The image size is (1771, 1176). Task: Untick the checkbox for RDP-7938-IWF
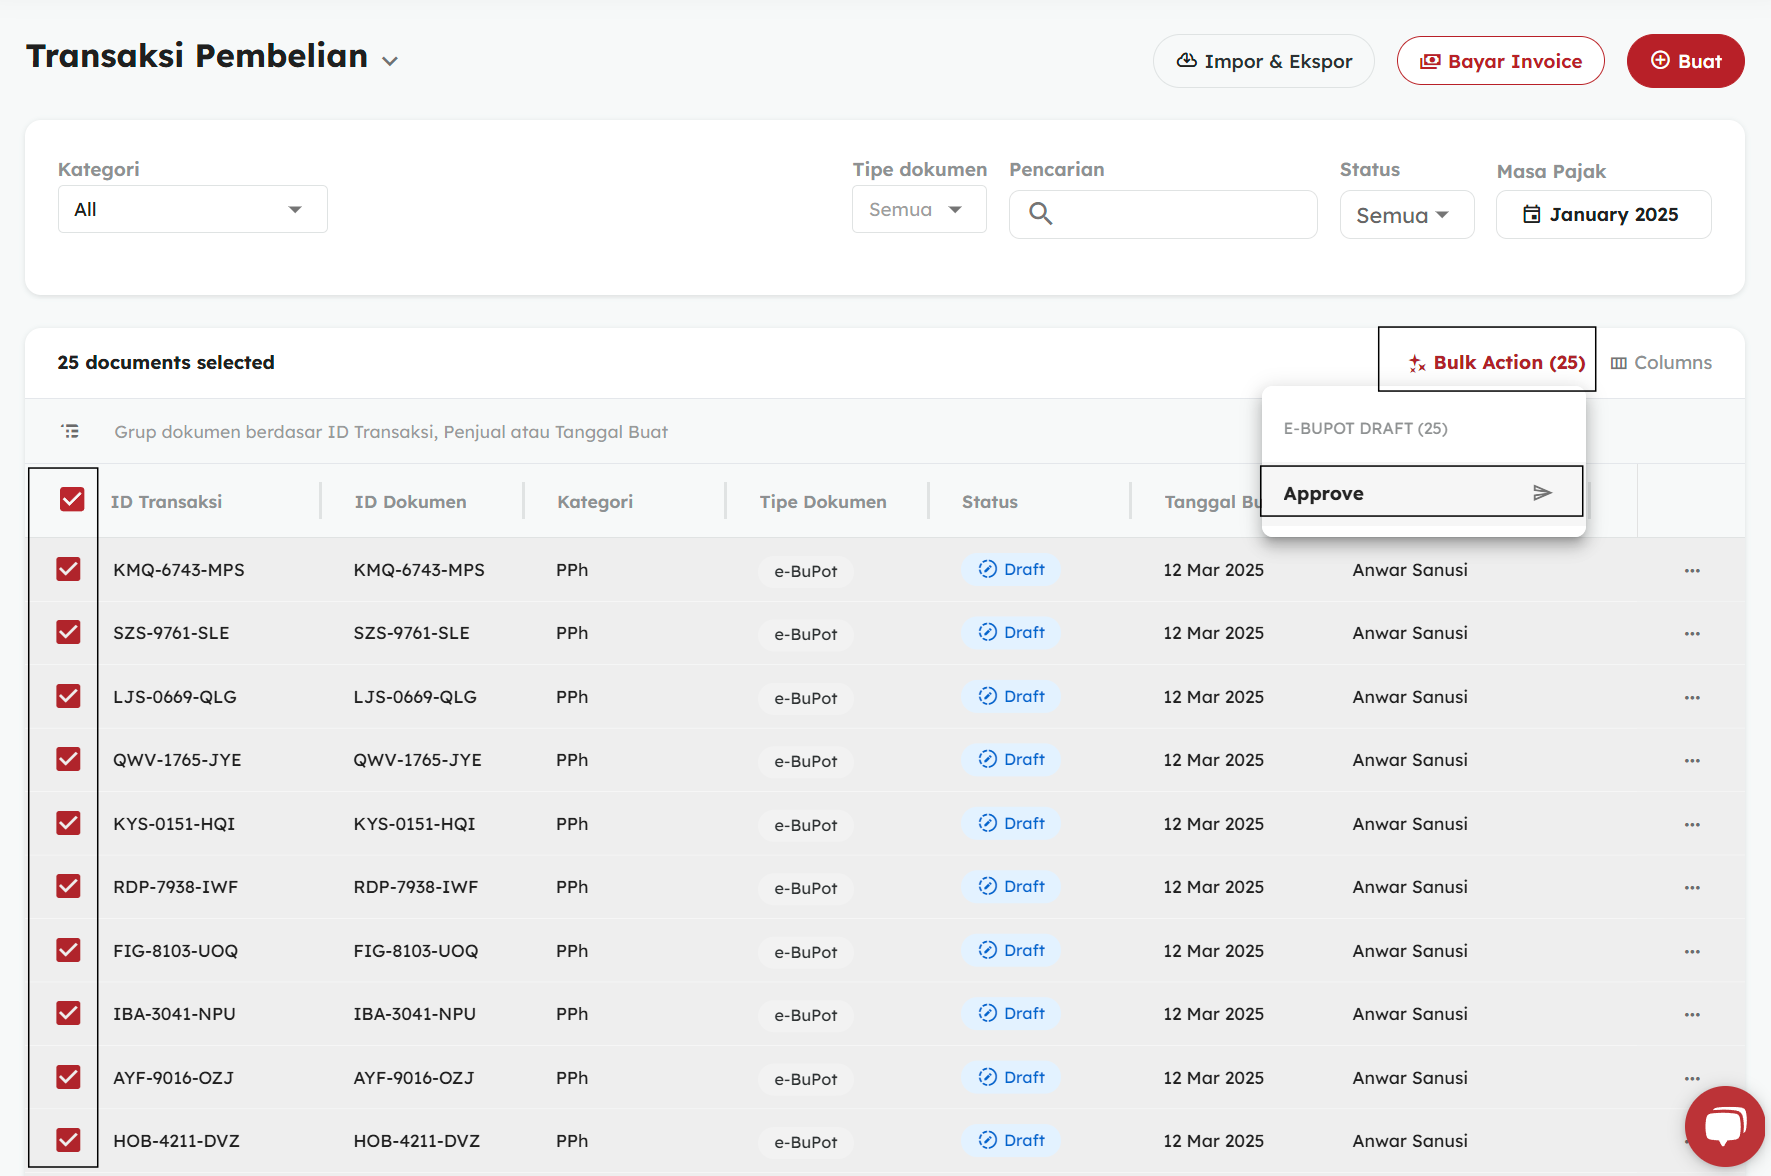pyautogui.click(x=69, y=886)
